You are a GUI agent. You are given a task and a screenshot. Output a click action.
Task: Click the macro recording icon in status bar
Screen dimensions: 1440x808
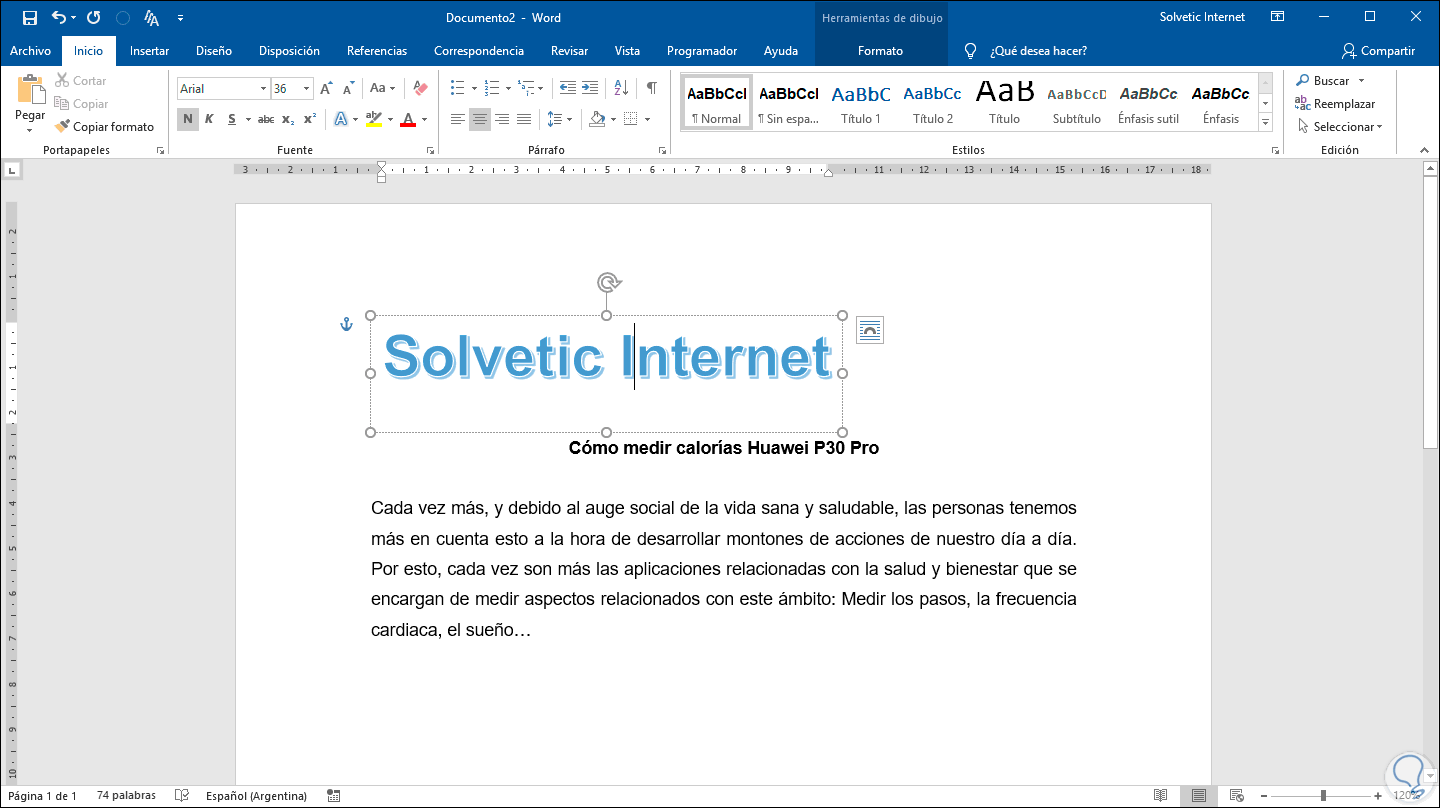334,796
